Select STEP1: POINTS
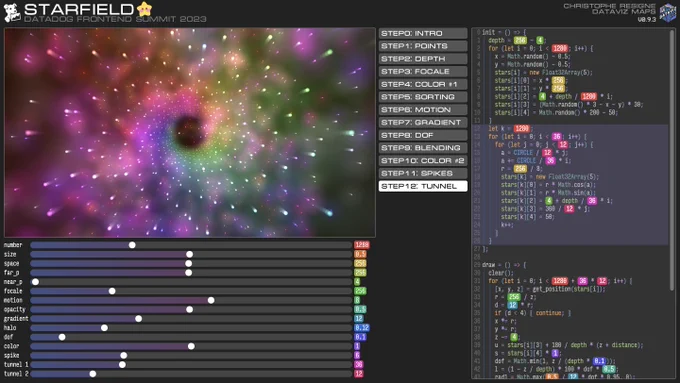Screen dimensions: 680x383 tap(423, 46)
